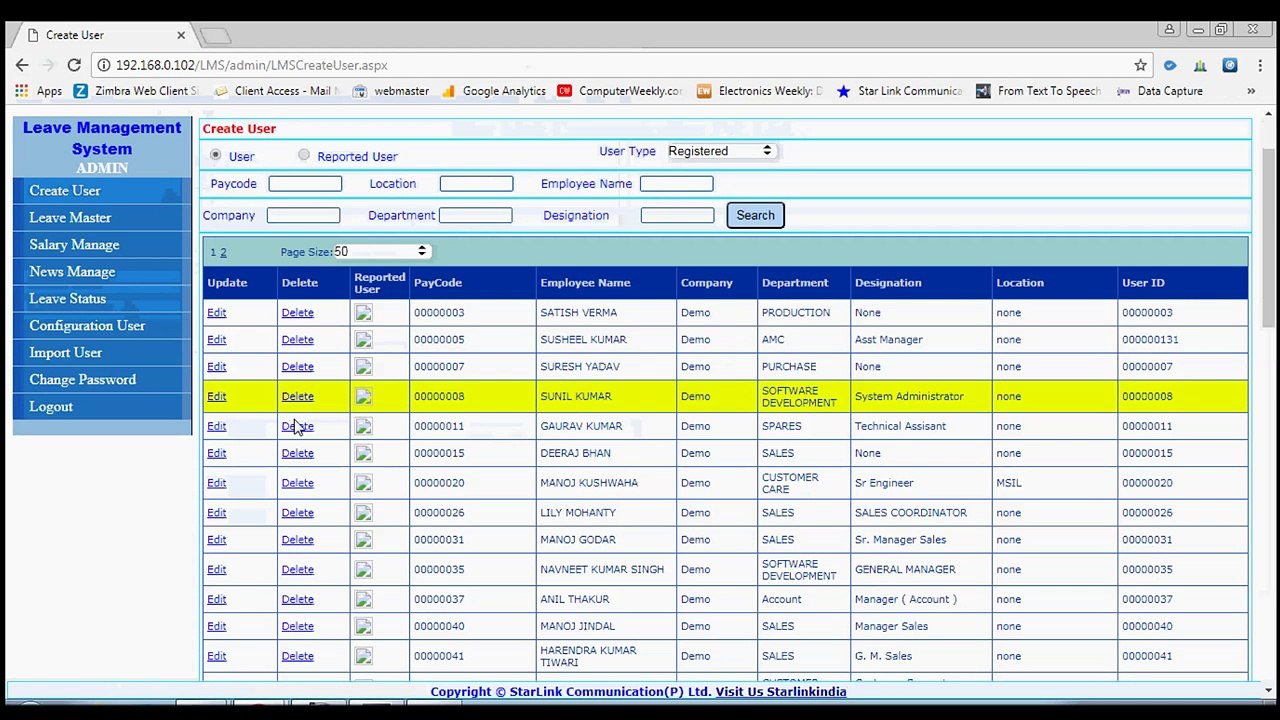
Task: Open Salary Manage in the sidebar
Action: 74,245
